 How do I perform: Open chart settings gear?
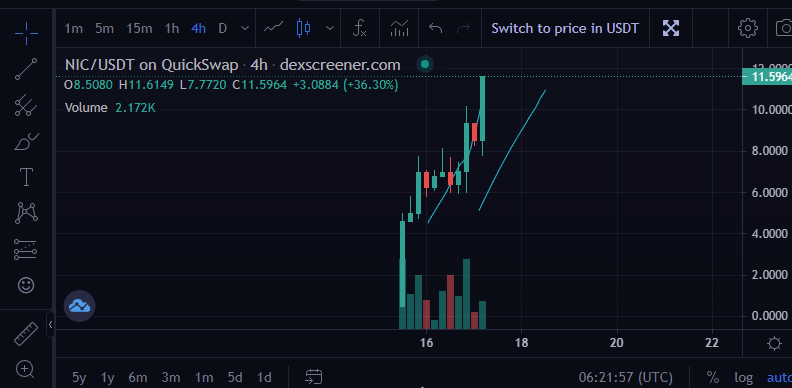tap(748, 28)
